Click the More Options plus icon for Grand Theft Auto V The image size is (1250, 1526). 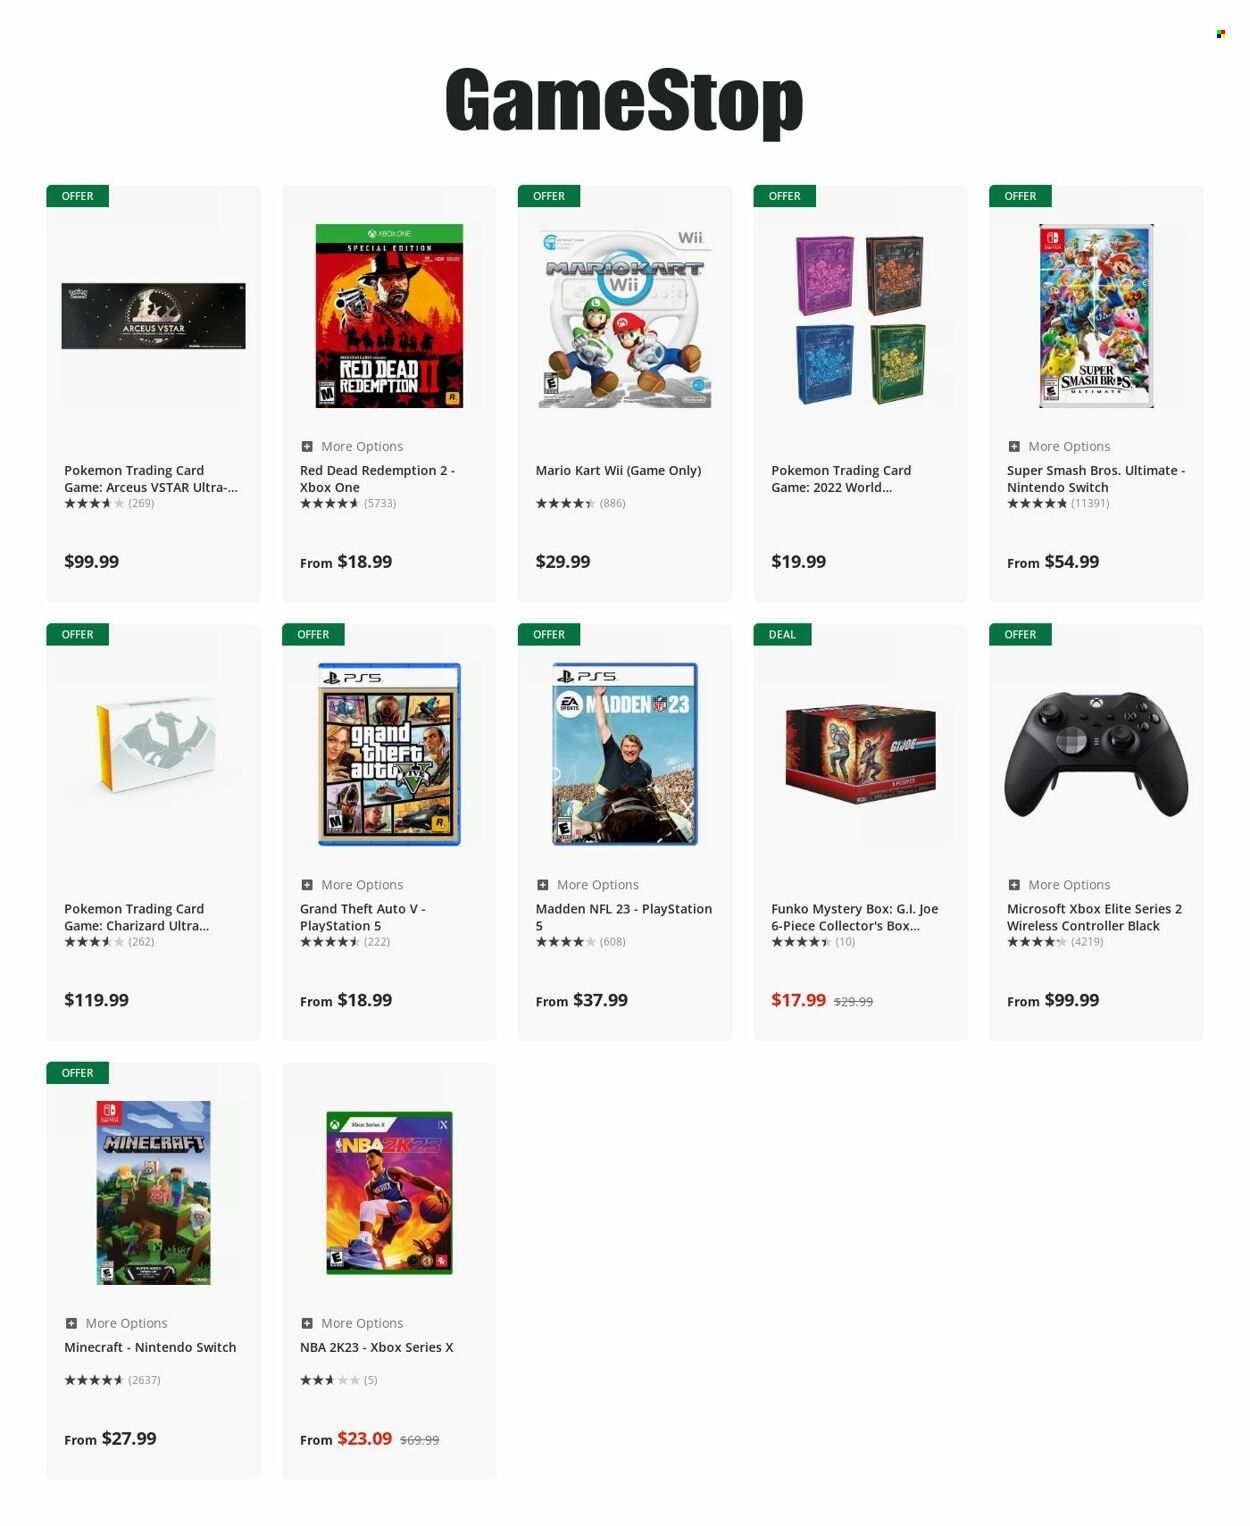[x=307, y=885]
